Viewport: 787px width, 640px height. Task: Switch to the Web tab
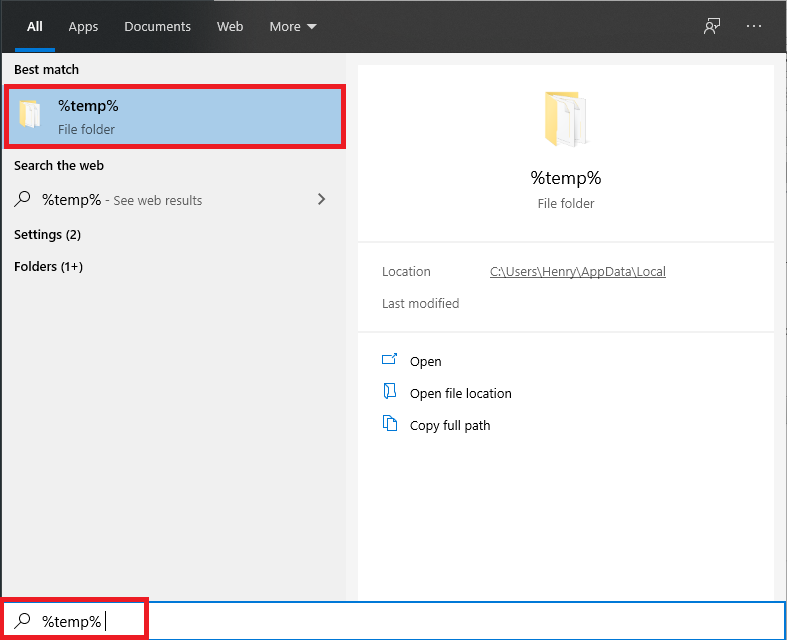click(x=230, y=27)
